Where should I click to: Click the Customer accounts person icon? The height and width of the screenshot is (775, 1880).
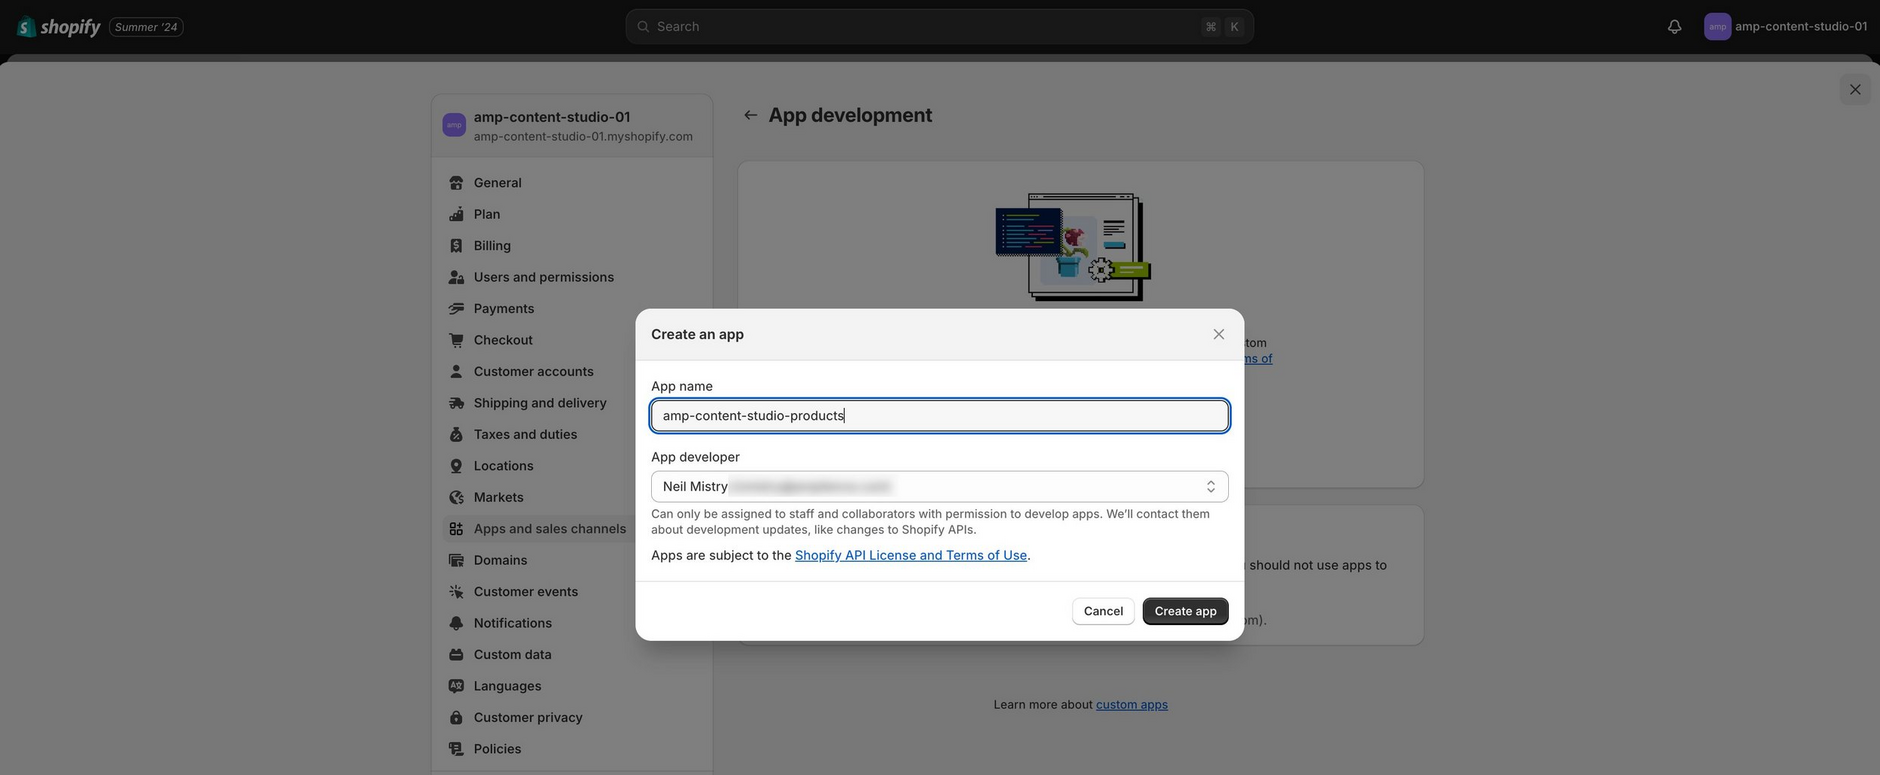[x=456, y=372]
